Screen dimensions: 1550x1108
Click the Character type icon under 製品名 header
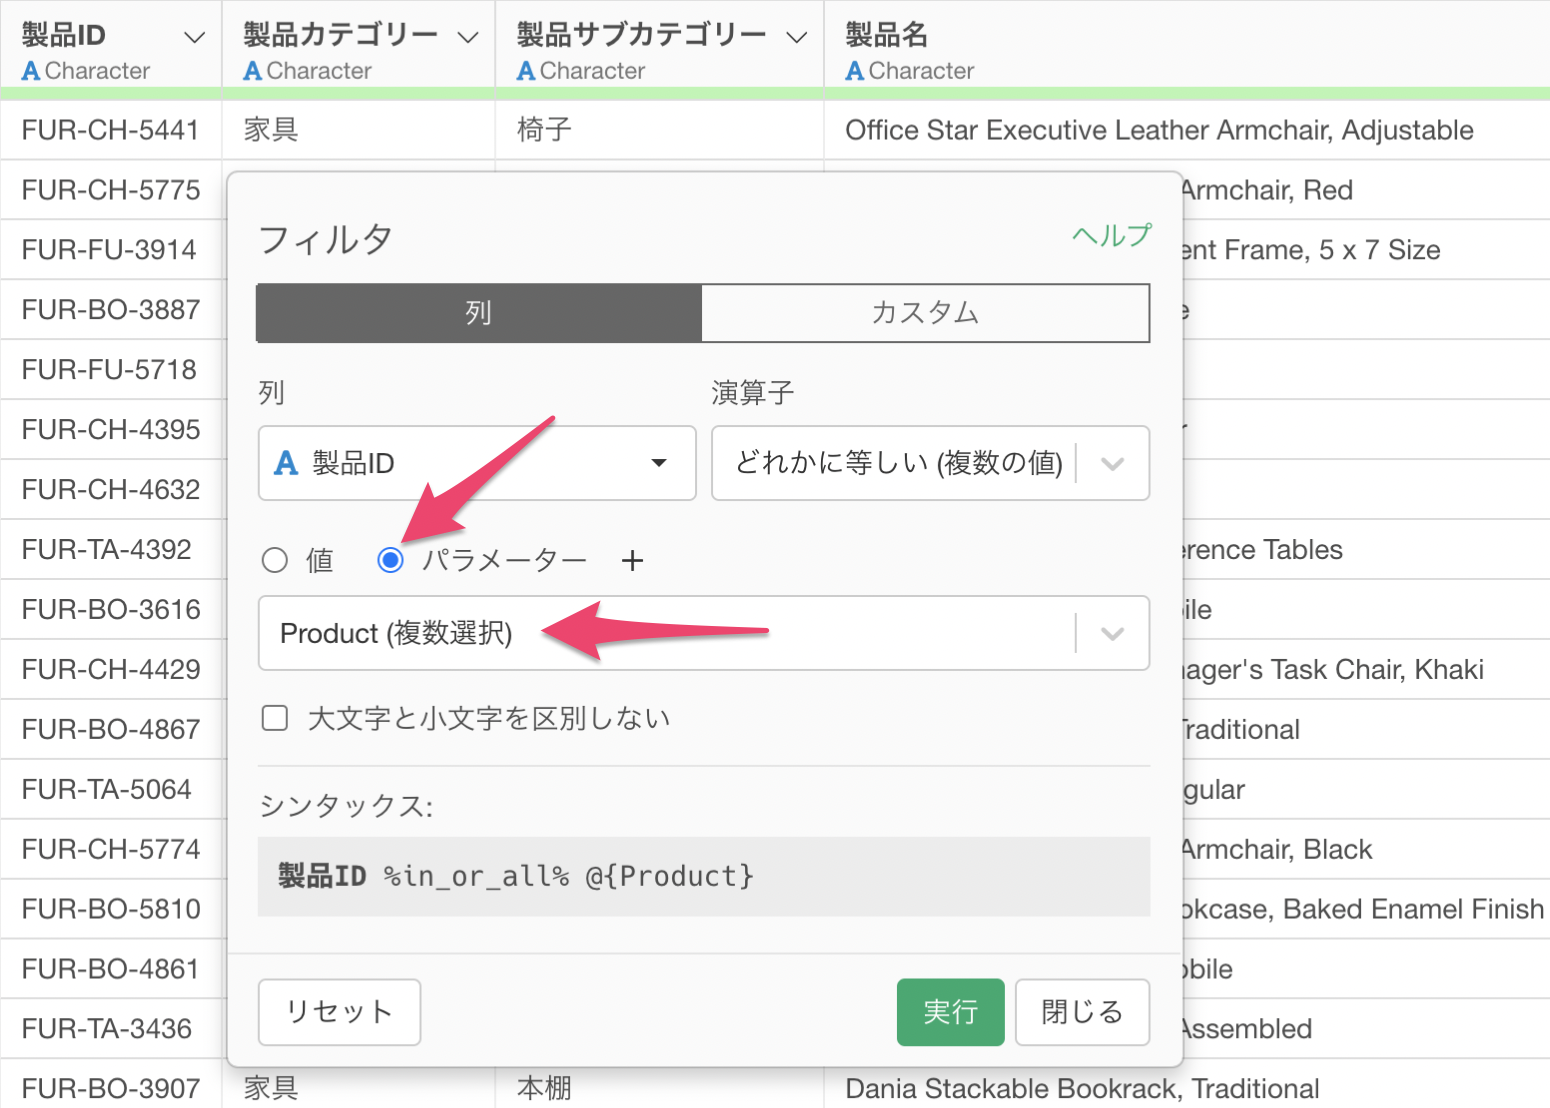pos(855,71)
